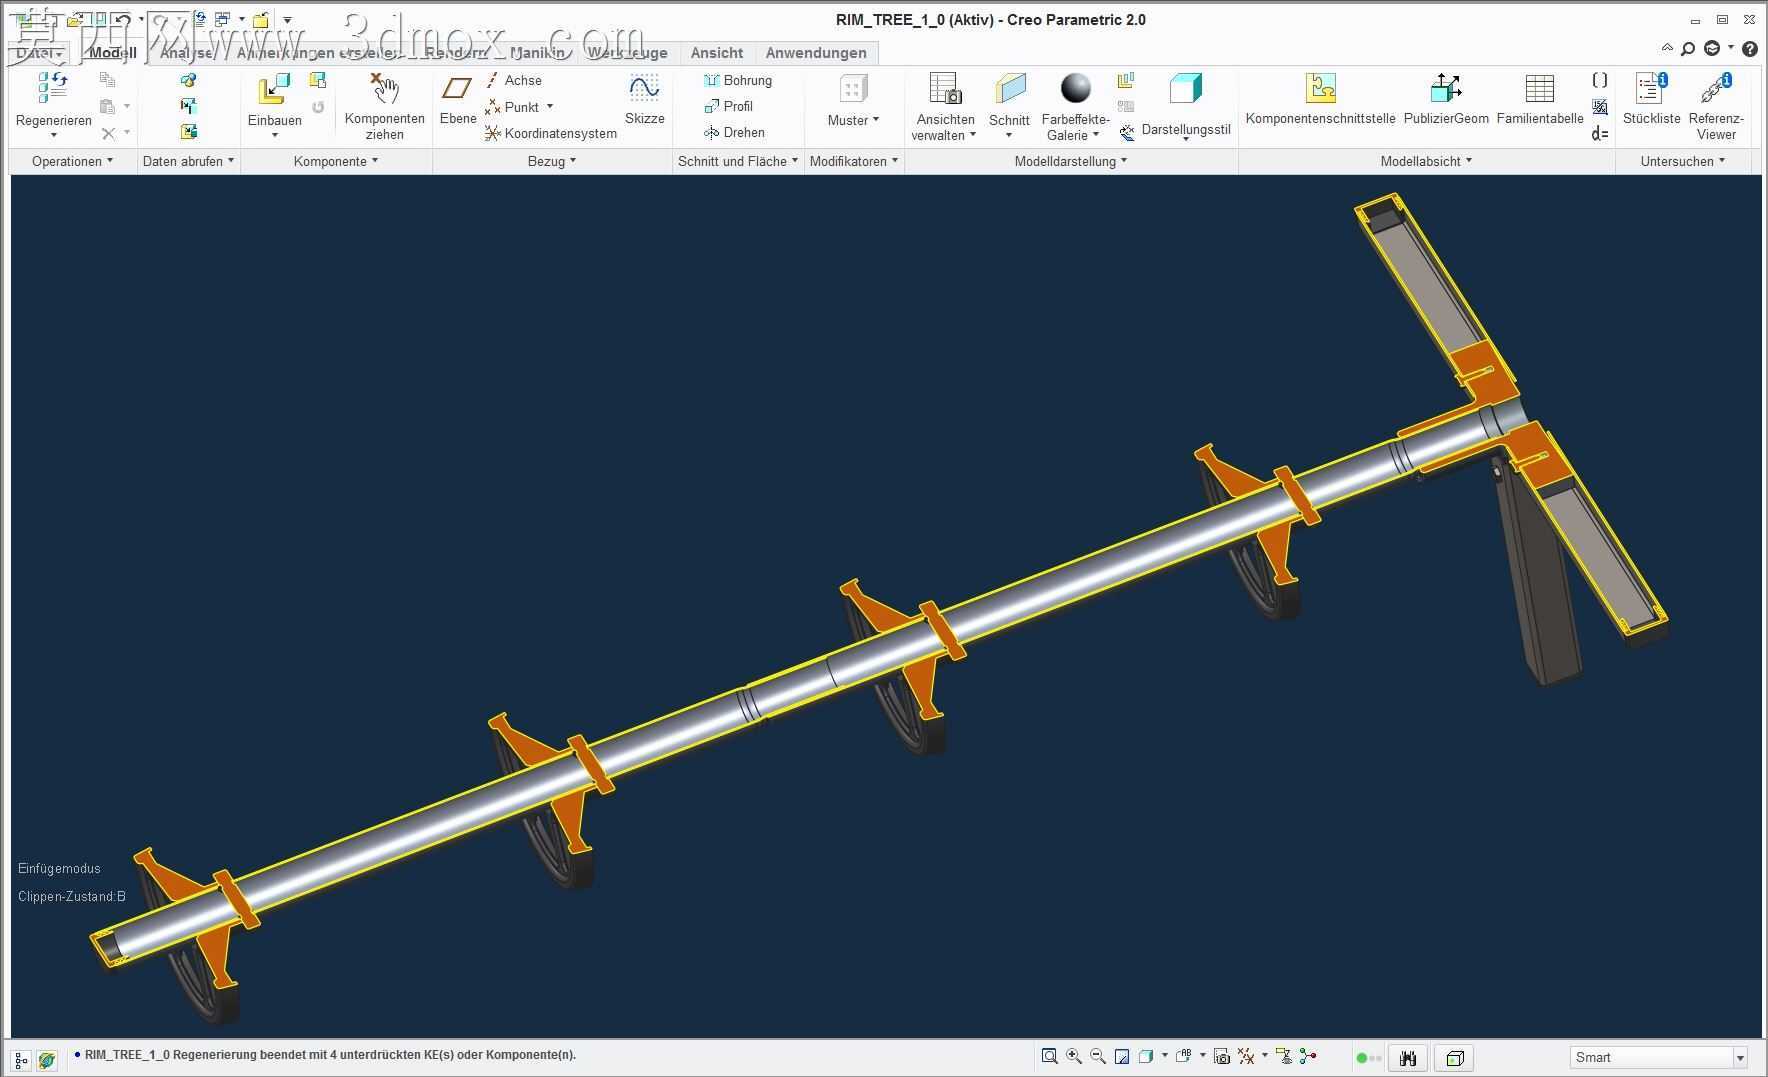This screenshot has width=1768, height=1077.
Task: Toggle the spin center icon in status toolbar
Action: [x=1308, y=1056]
